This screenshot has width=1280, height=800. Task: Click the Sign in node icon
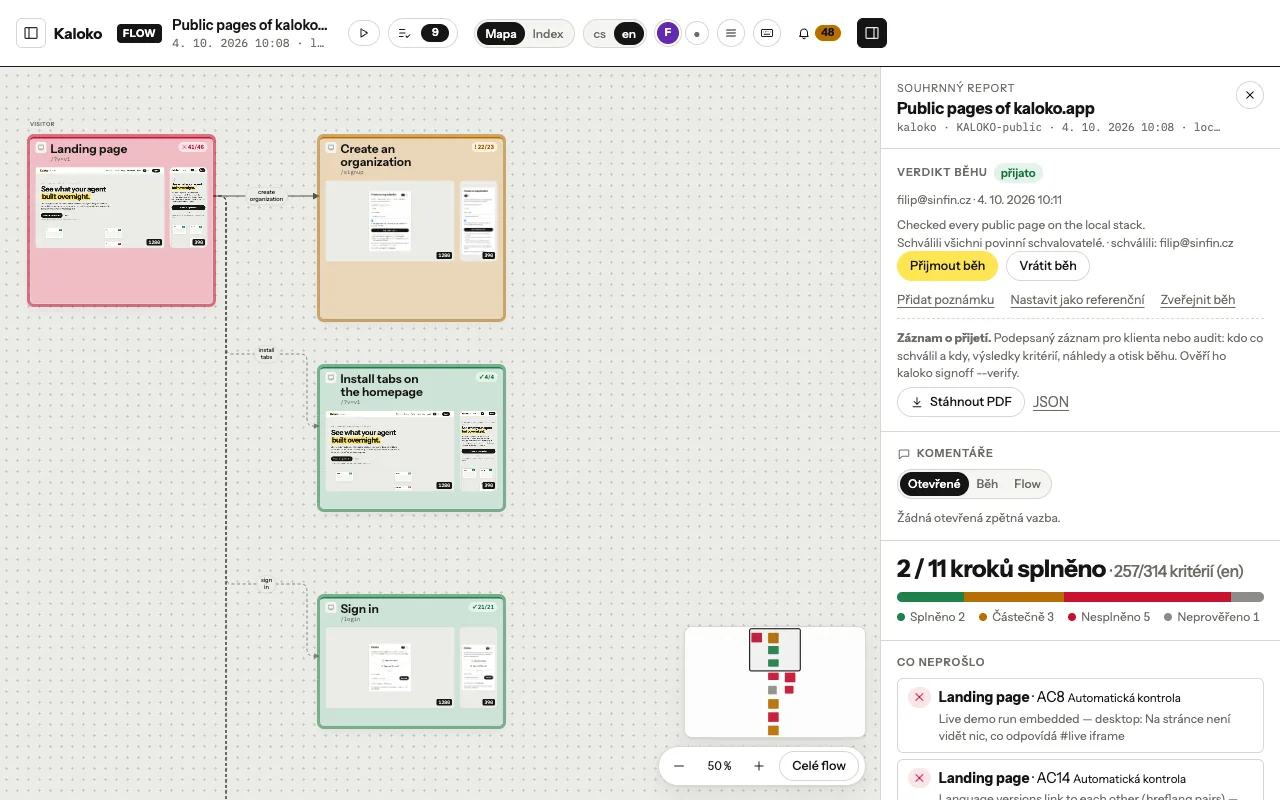click(x=331, y=608)
